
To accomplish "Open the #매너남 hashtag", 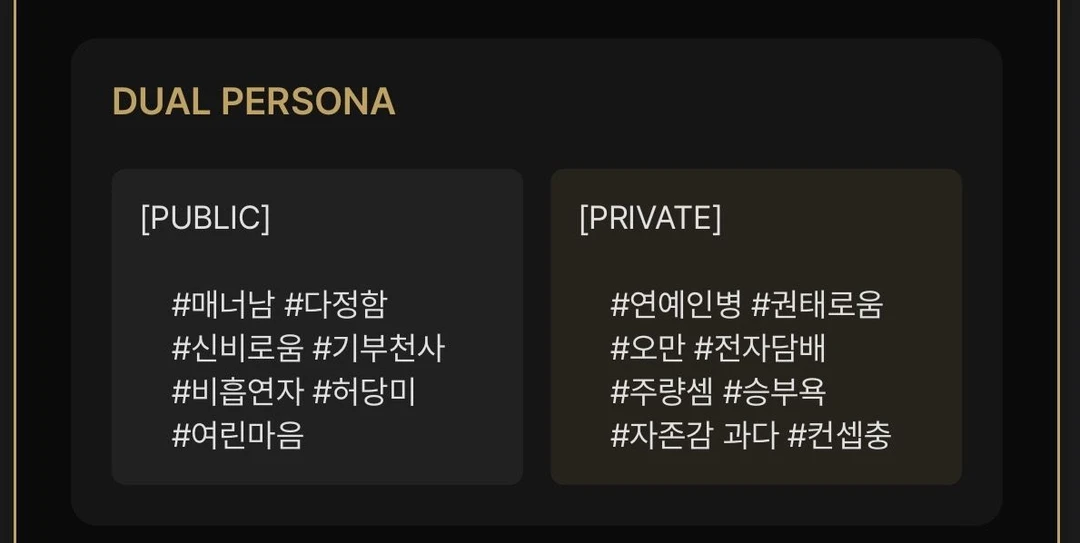I will click(223, 304).
